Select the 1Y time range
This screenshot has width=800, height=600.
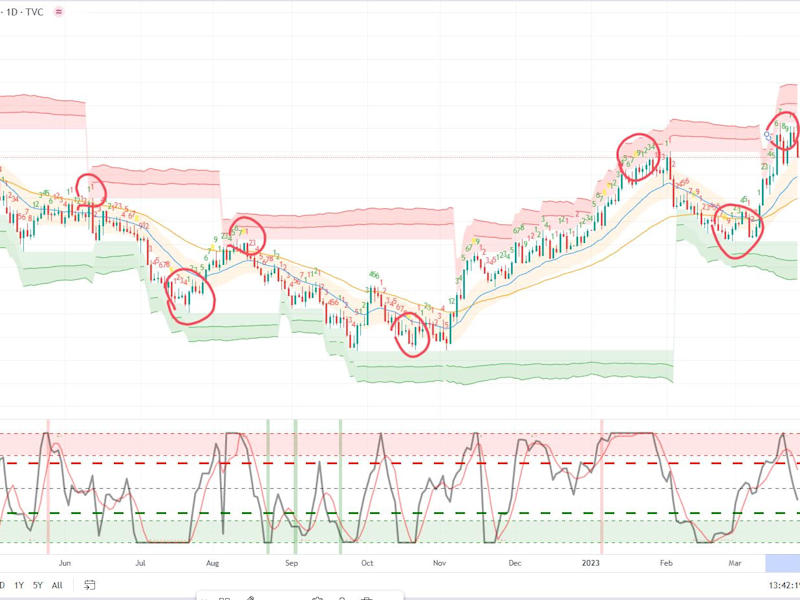(x=19, y=585)
